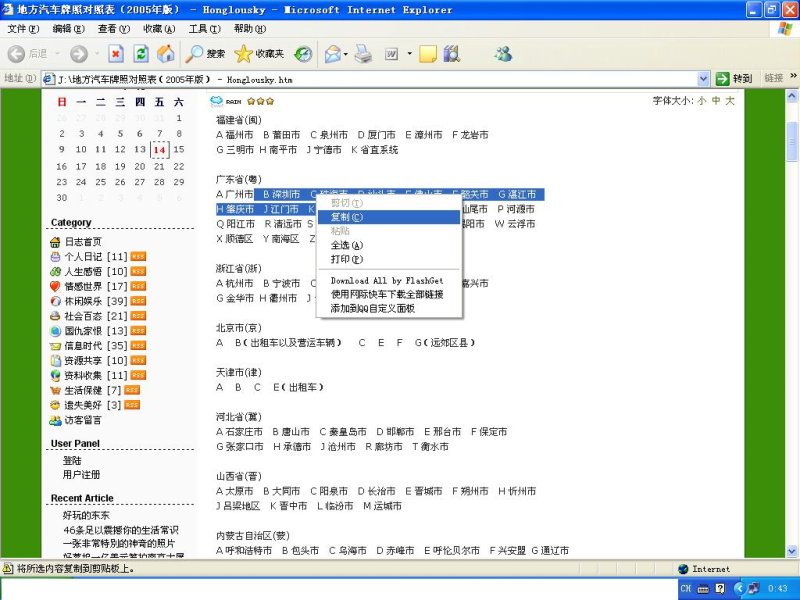800x600 pixels.
Task: Edit the page with Microsoft Word icon
Action: [x=391, y=54]
